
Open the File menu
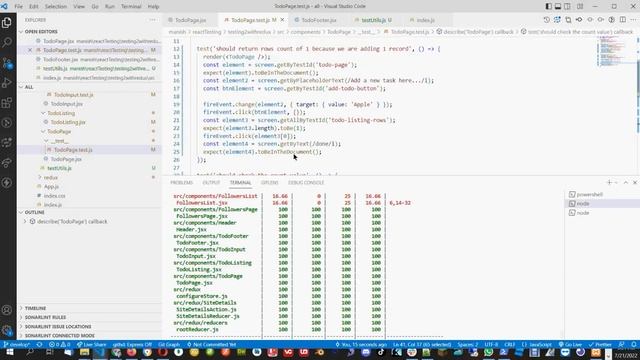tap(18, 7)
